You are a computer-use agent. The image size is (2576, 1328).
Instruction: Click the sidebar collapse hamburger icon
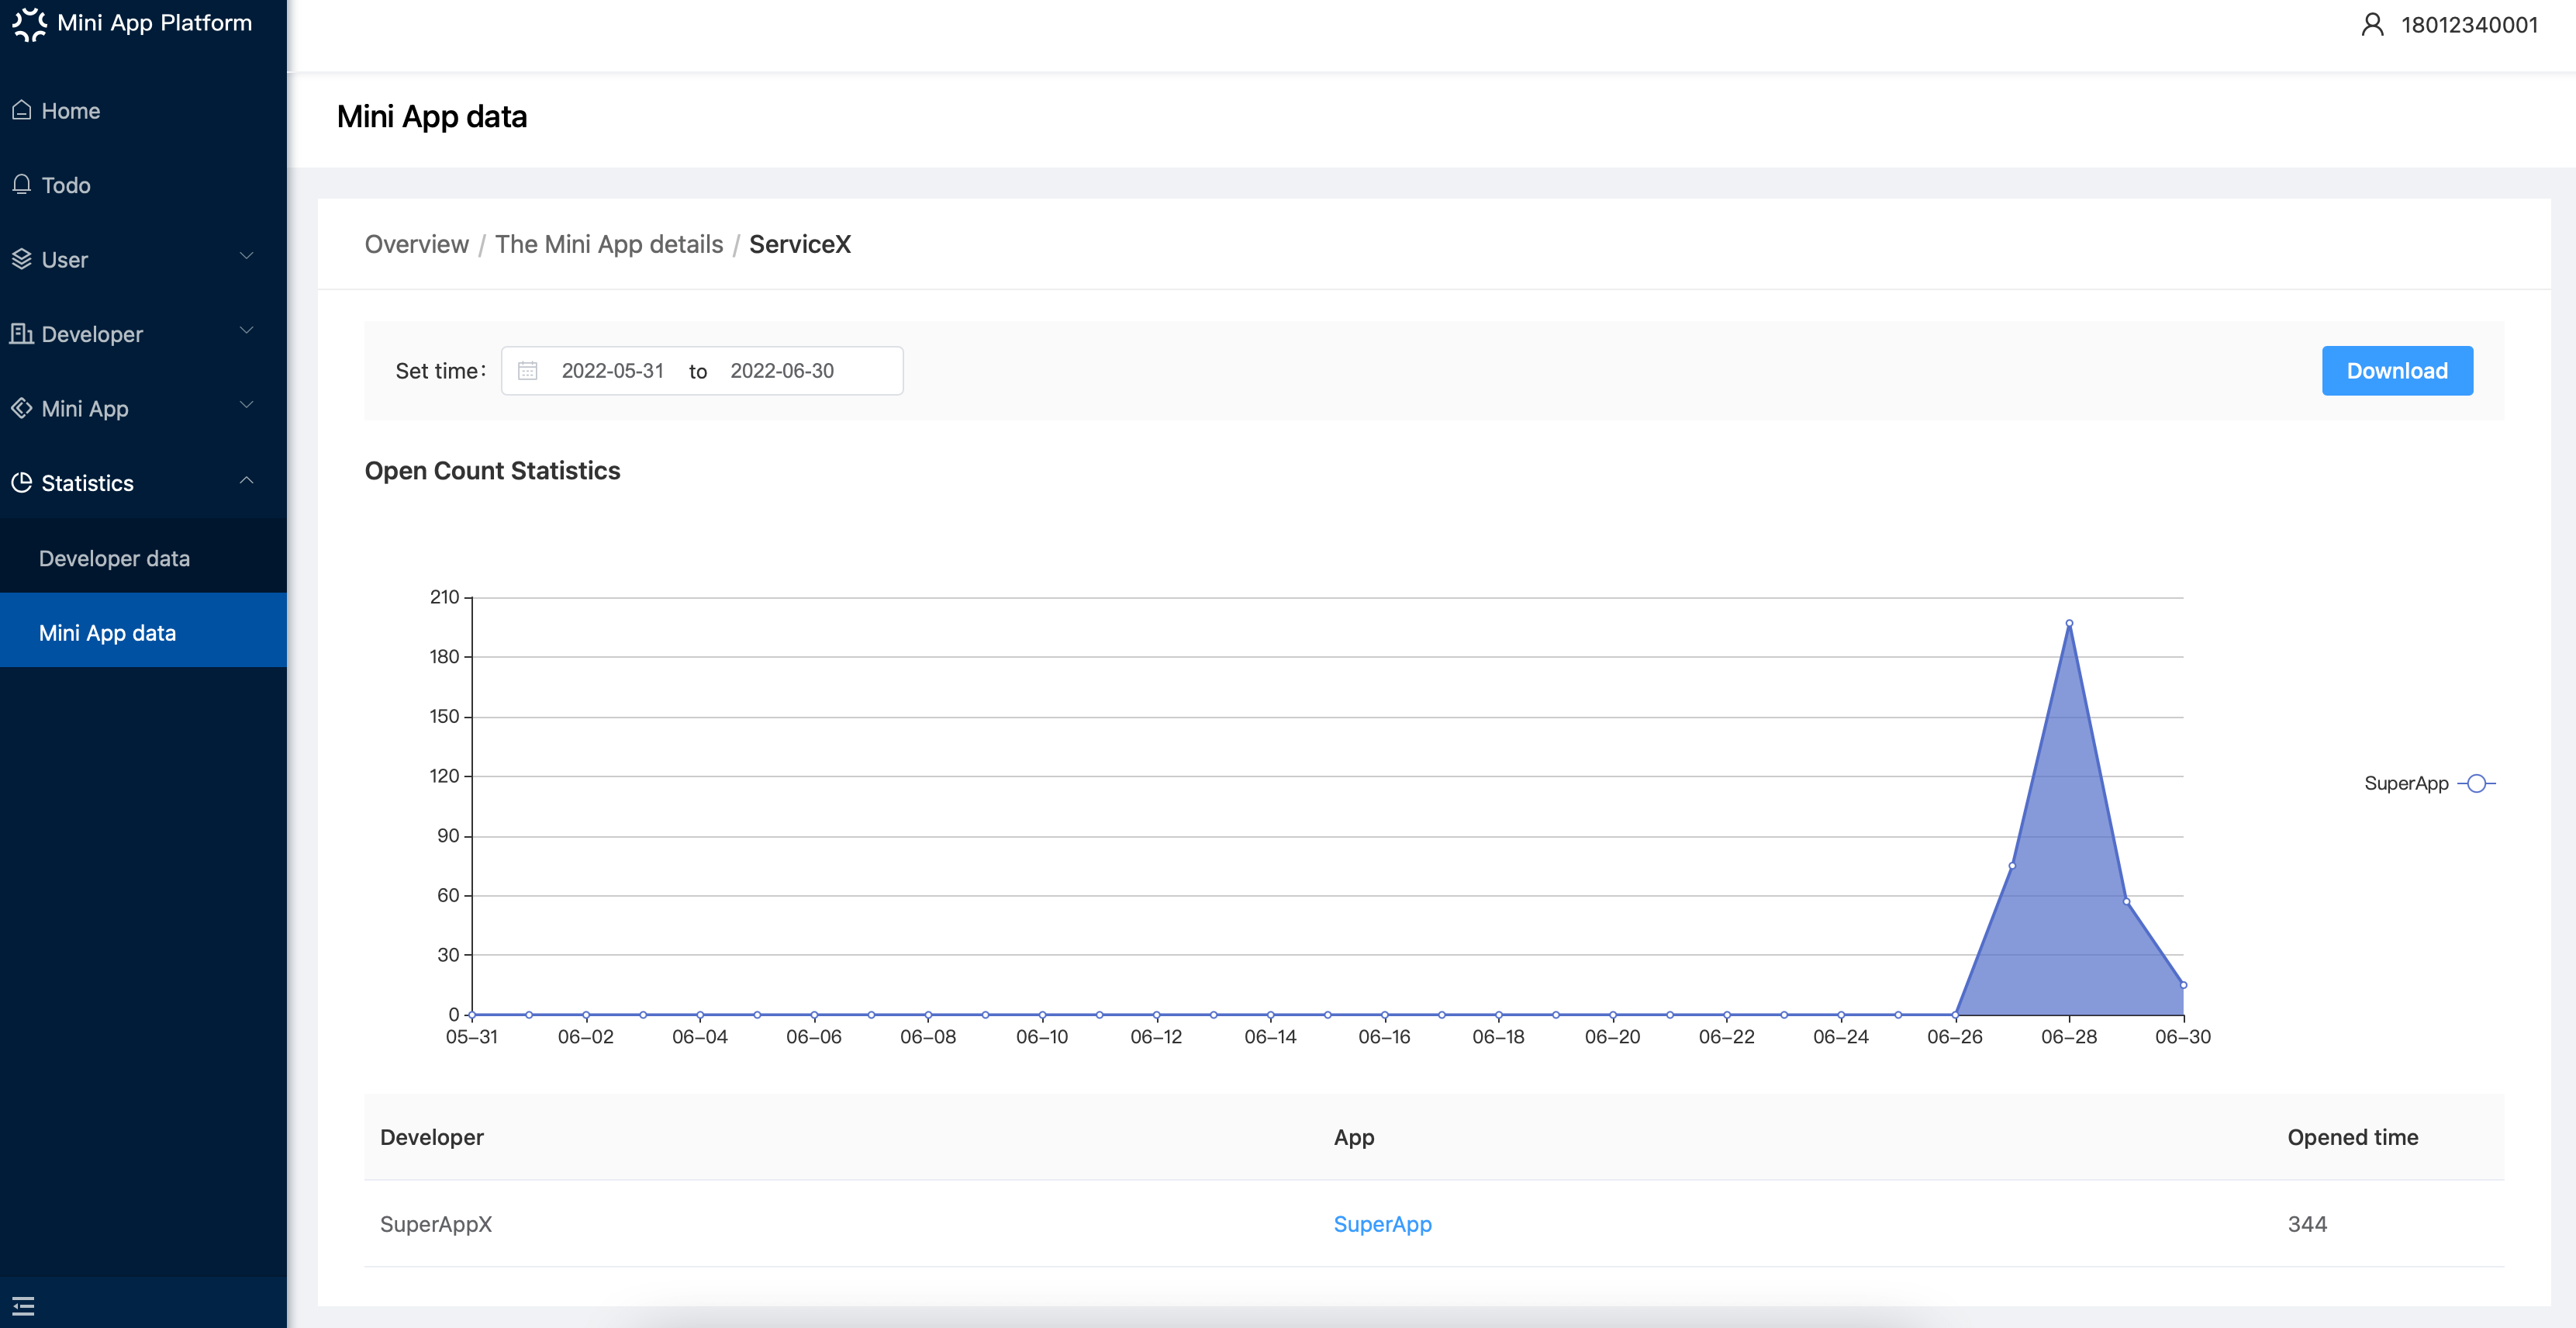coord(23,1305)
